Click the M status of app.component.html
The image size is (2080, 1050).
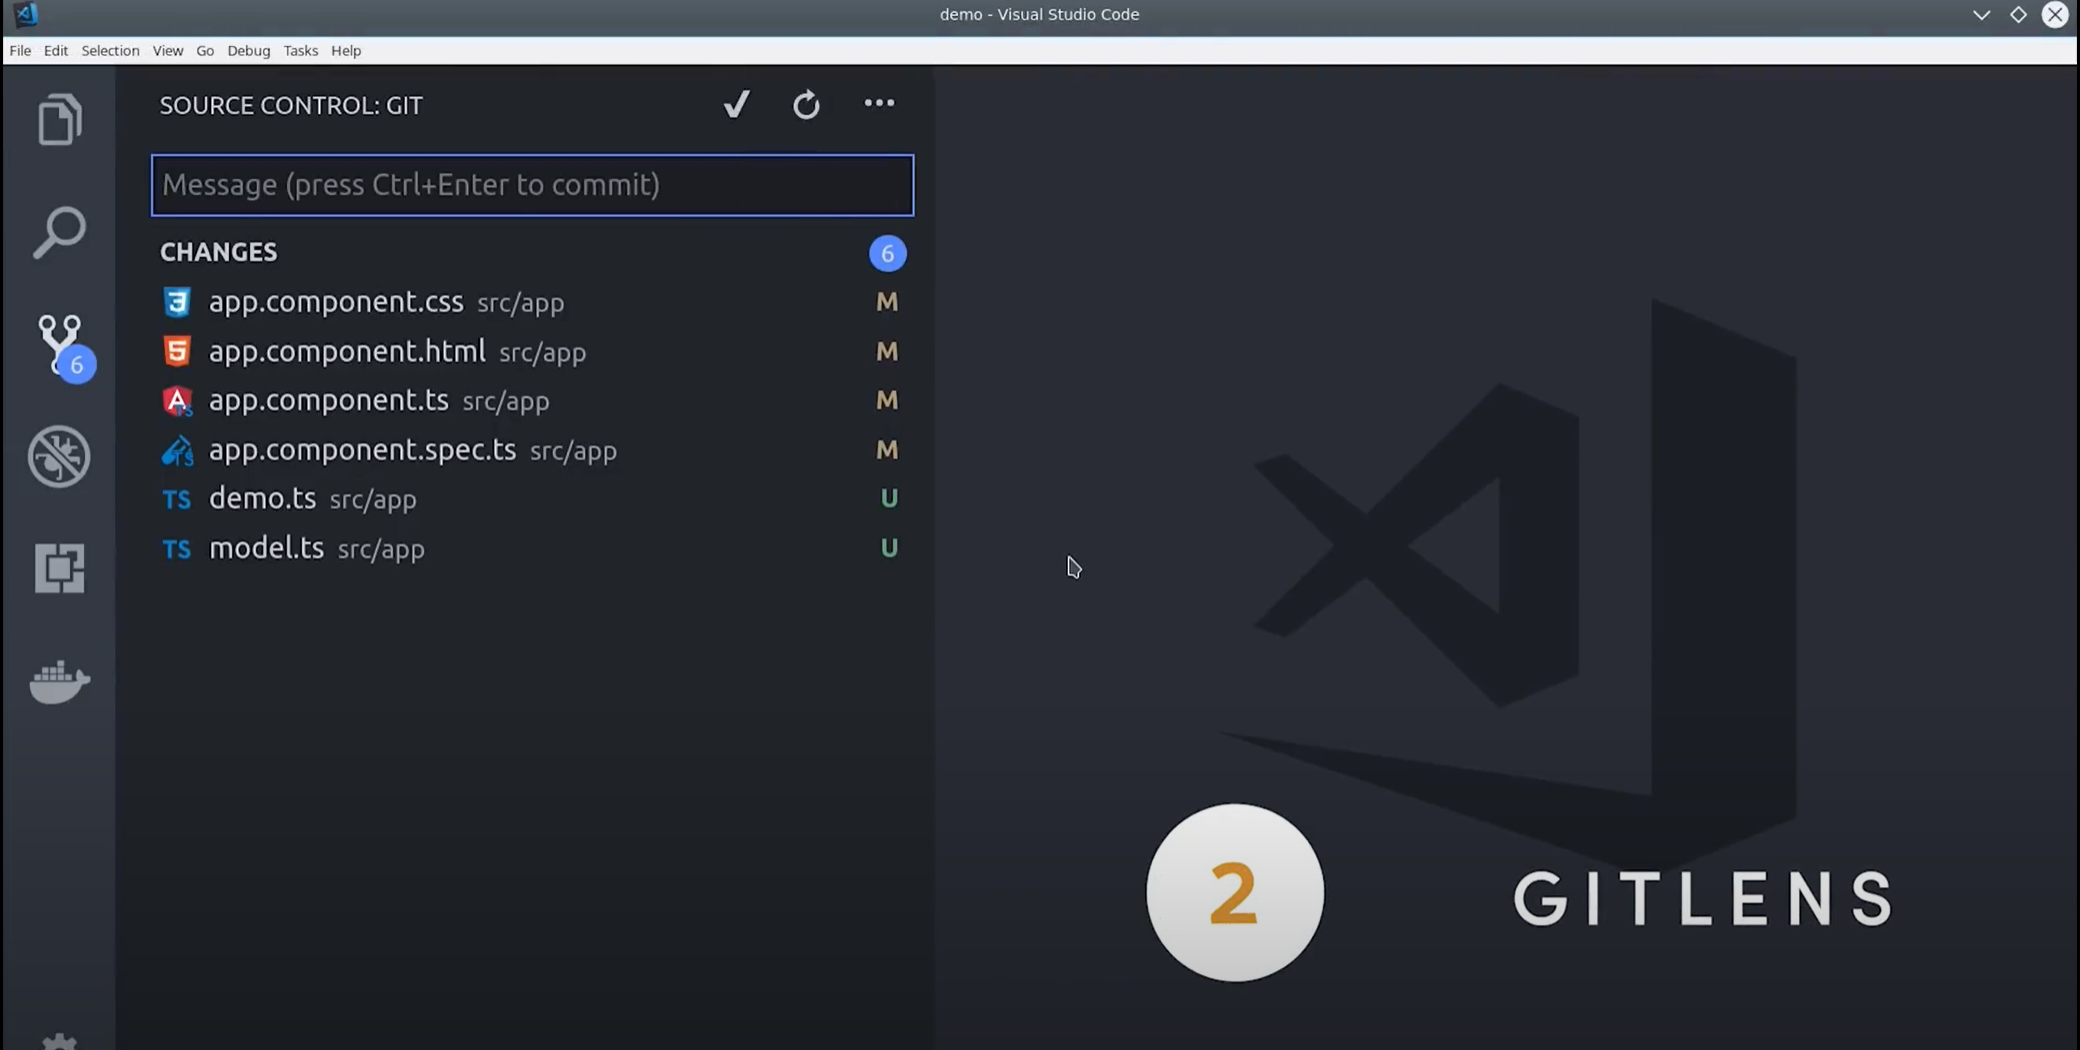pyautogui.click(x=887, y=351)
